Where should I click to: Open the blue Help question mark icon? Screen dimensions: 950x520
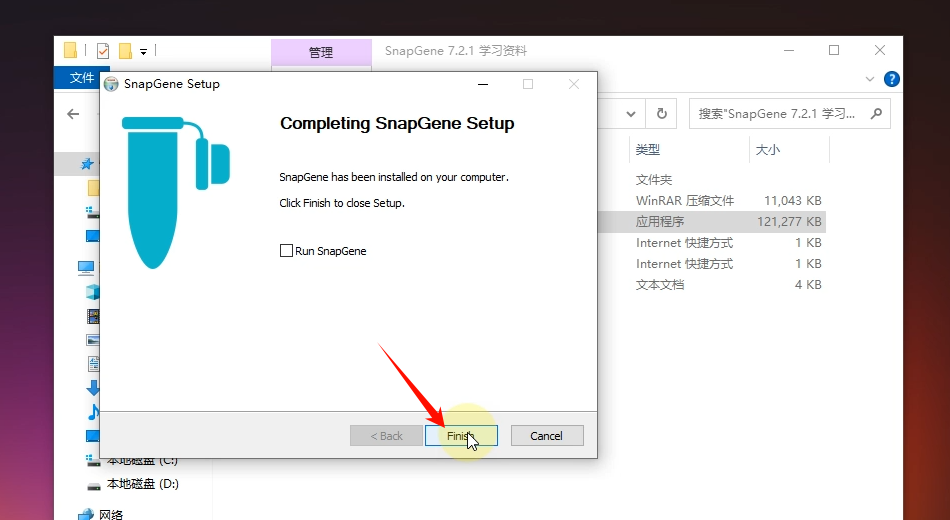892,79
